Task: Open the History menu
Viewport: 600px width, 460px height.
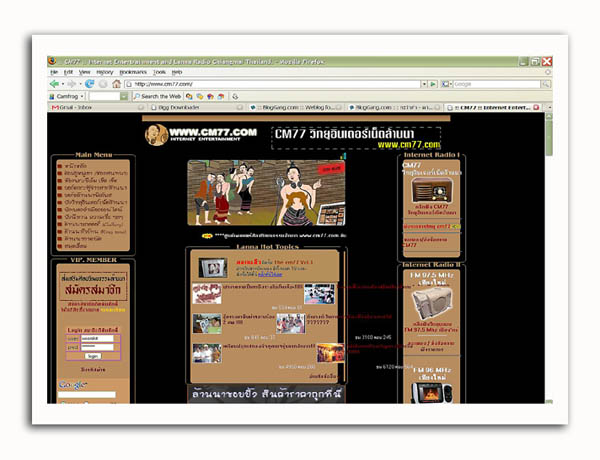Action: click(x=104, y=72)
